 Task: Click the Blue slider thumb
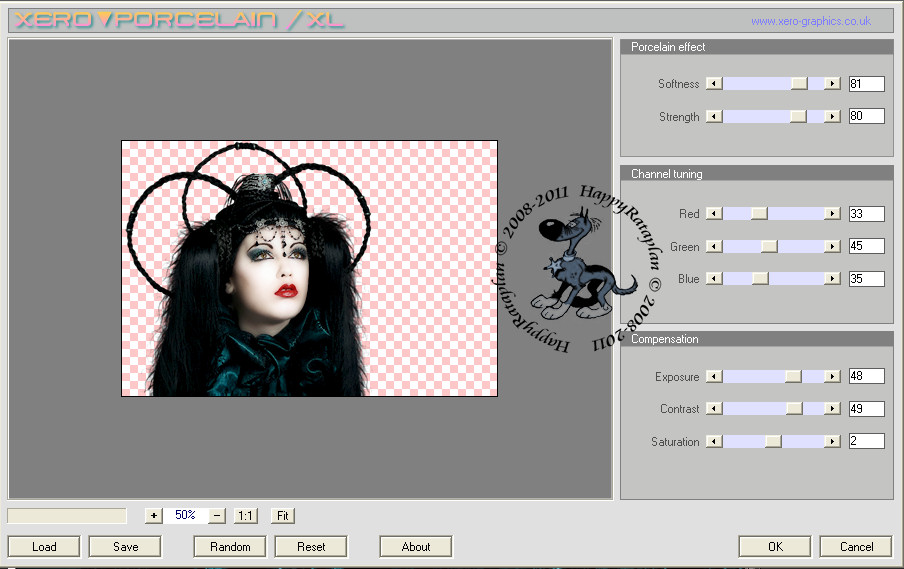pos(760,278)
